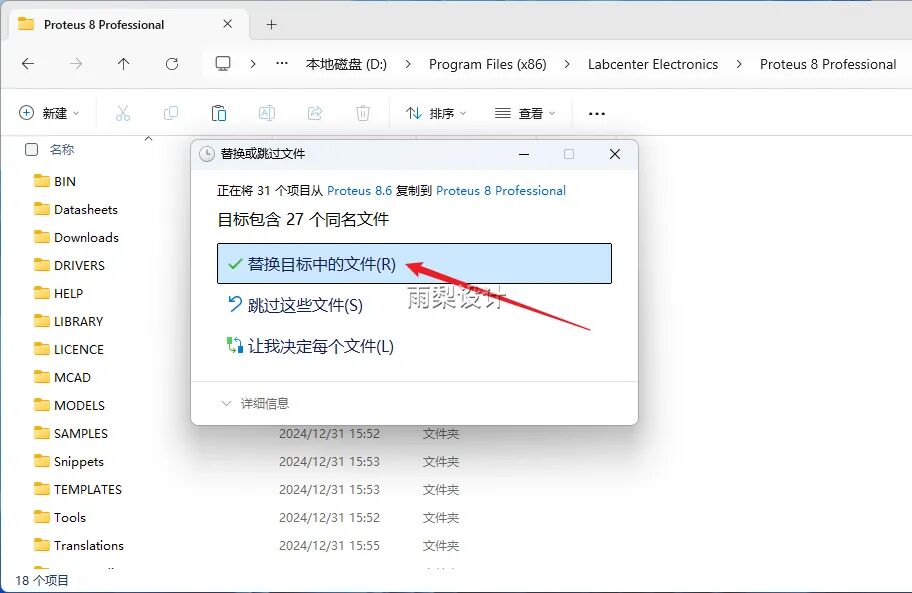Select the Proteus 8 Professional tab
Image resolution: width=912 pixels, height=593 pixels.
tap(104, 24)
